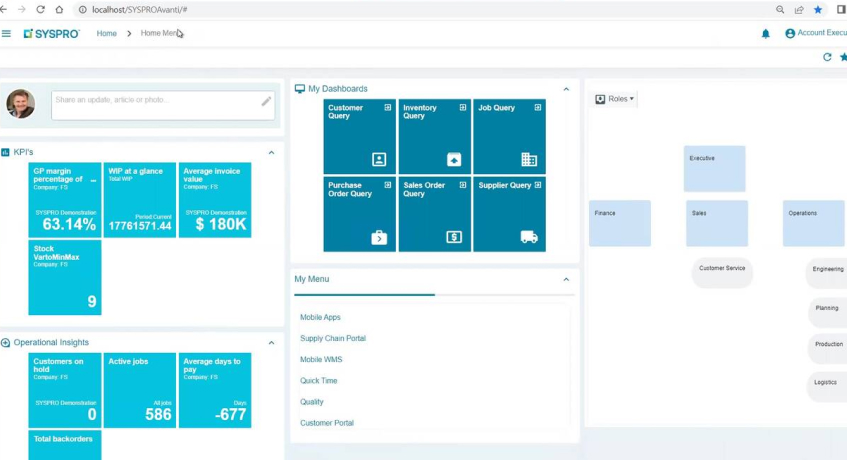
Task: Bookmark this page with the browser star
Action: pos(818,9)
